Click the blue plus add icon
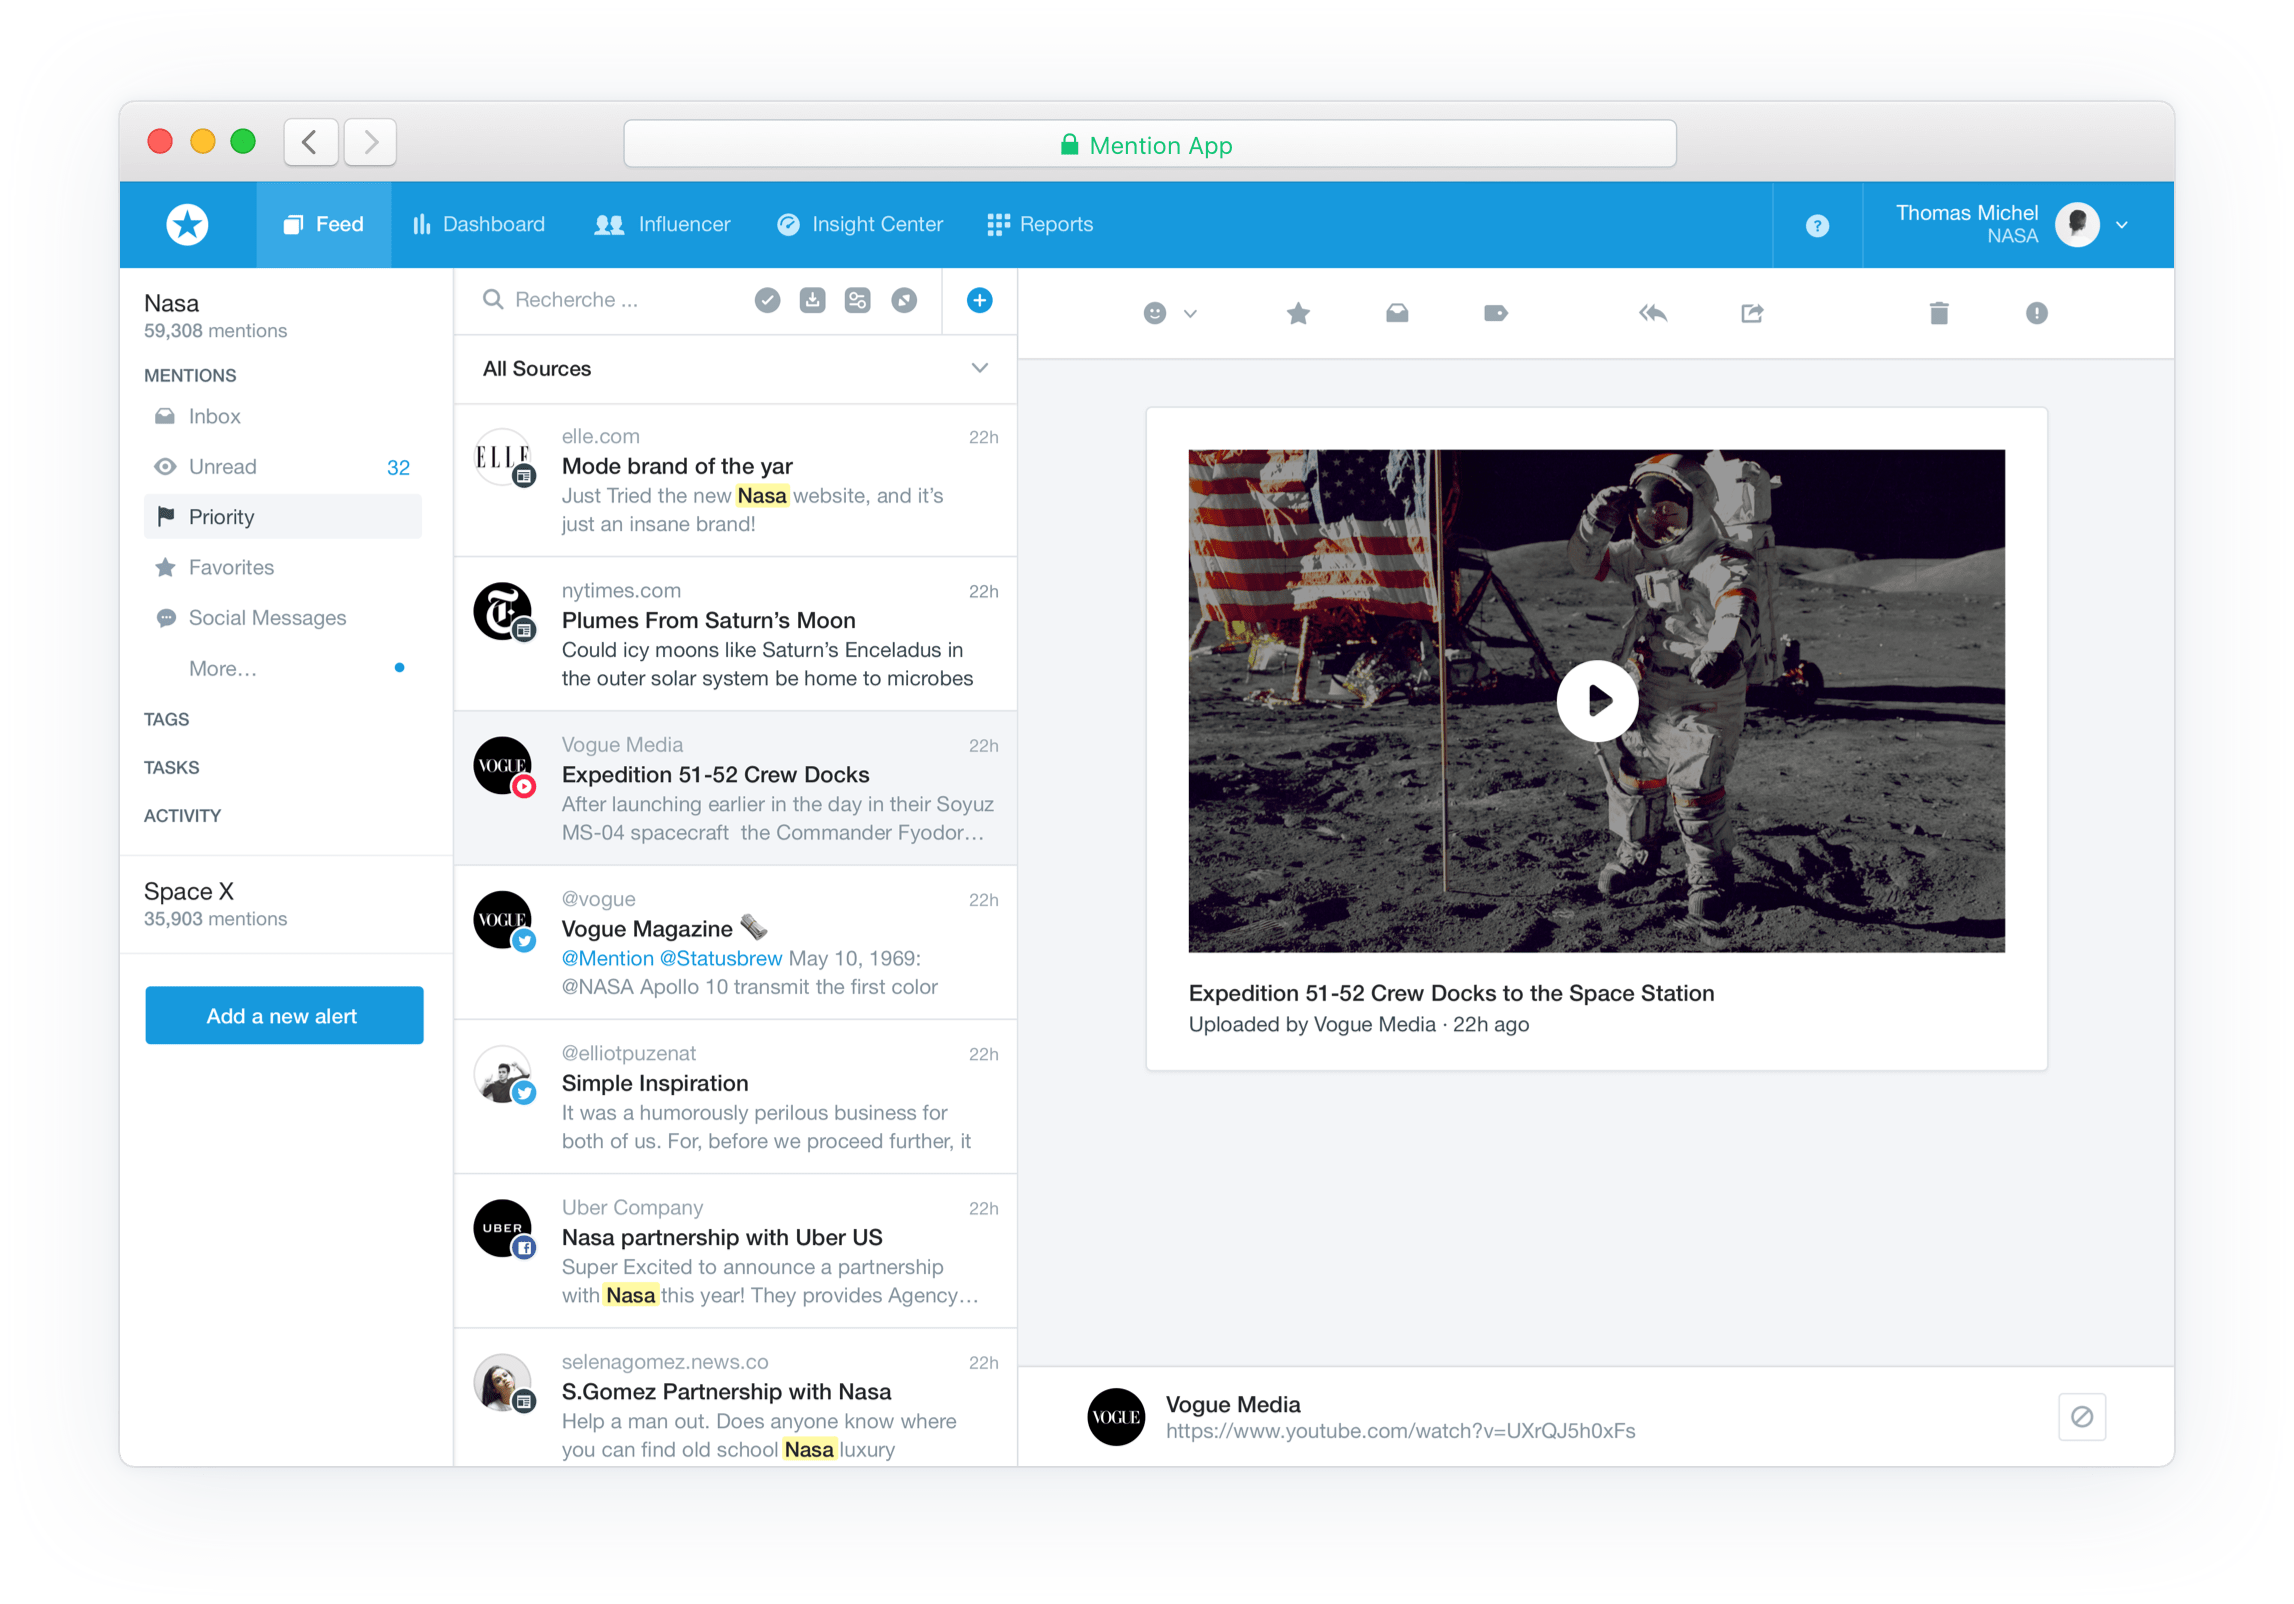This screenshot has height=1604, width=2294. 979,300
